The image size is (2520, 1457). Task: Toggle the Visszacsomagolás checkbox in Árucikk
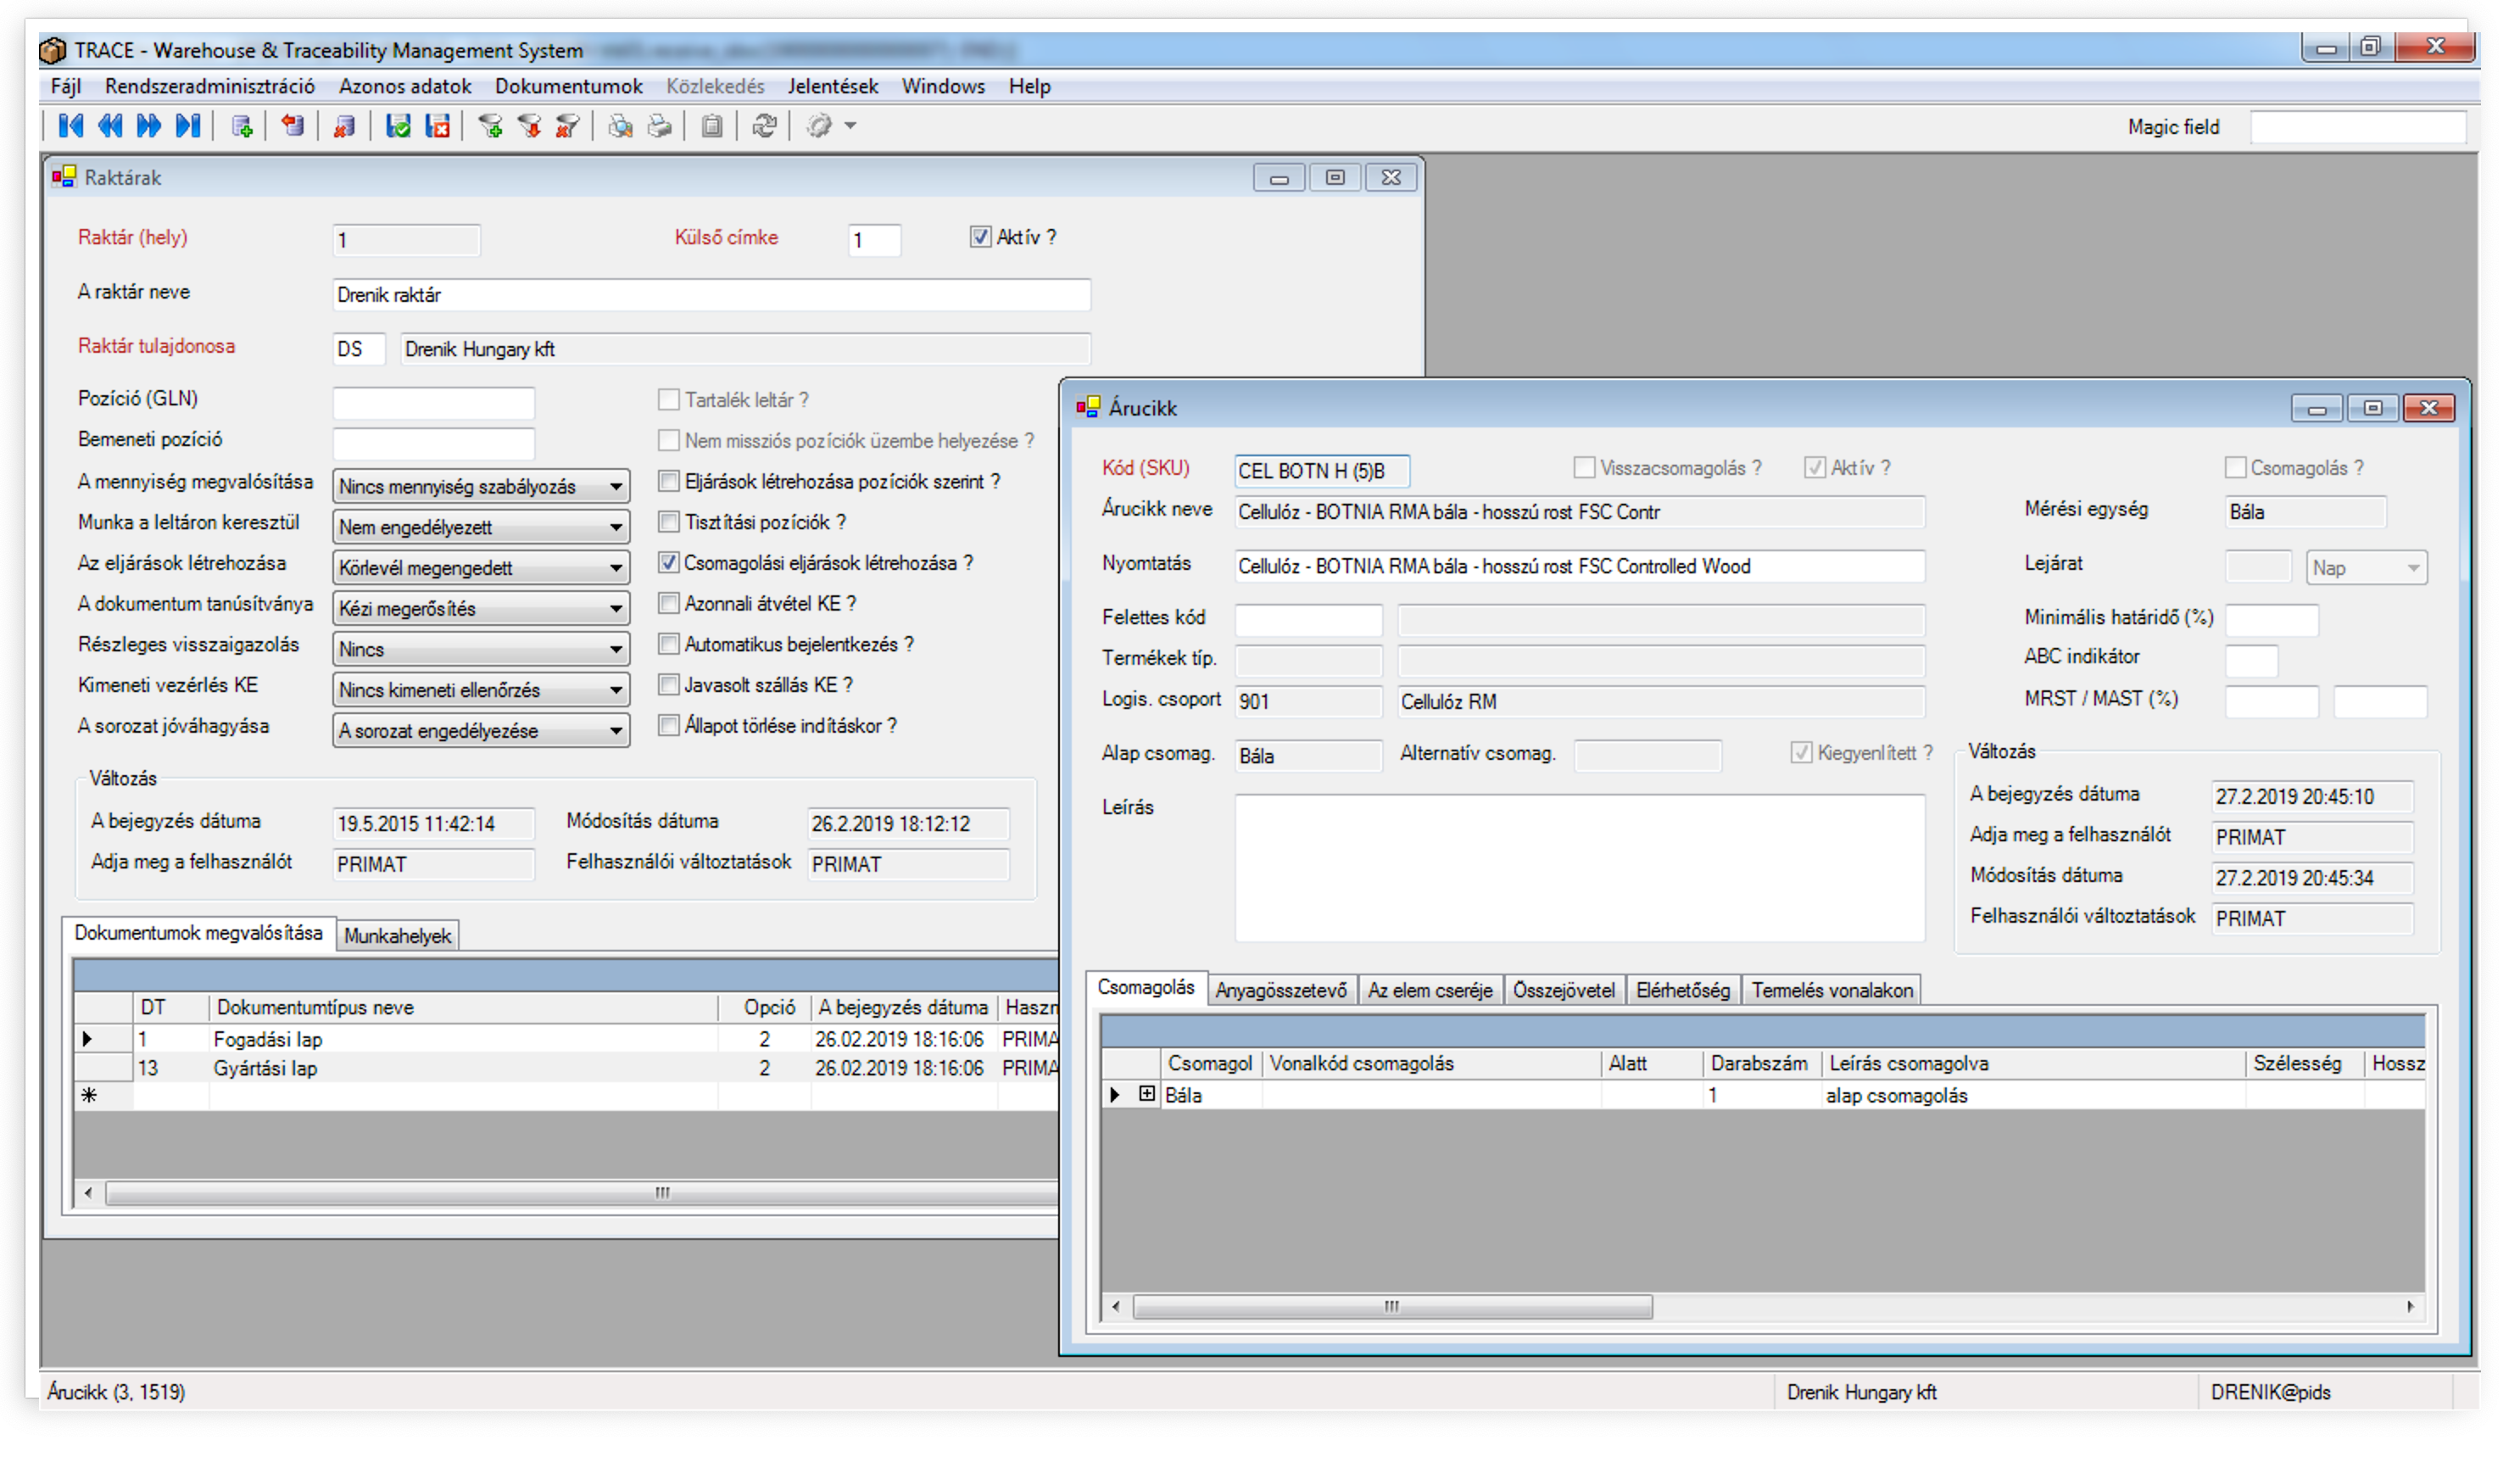click(1585, 468)
